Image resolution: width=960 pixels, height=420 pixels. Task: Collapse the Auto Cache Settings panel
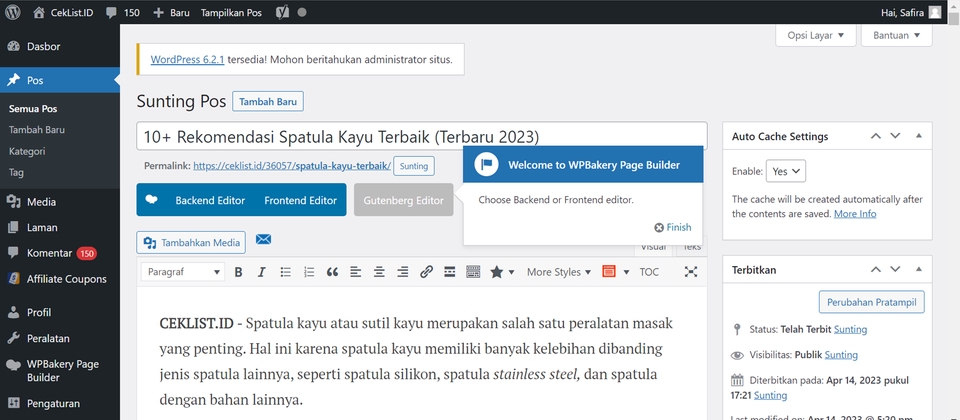click(x=918, y=136)
